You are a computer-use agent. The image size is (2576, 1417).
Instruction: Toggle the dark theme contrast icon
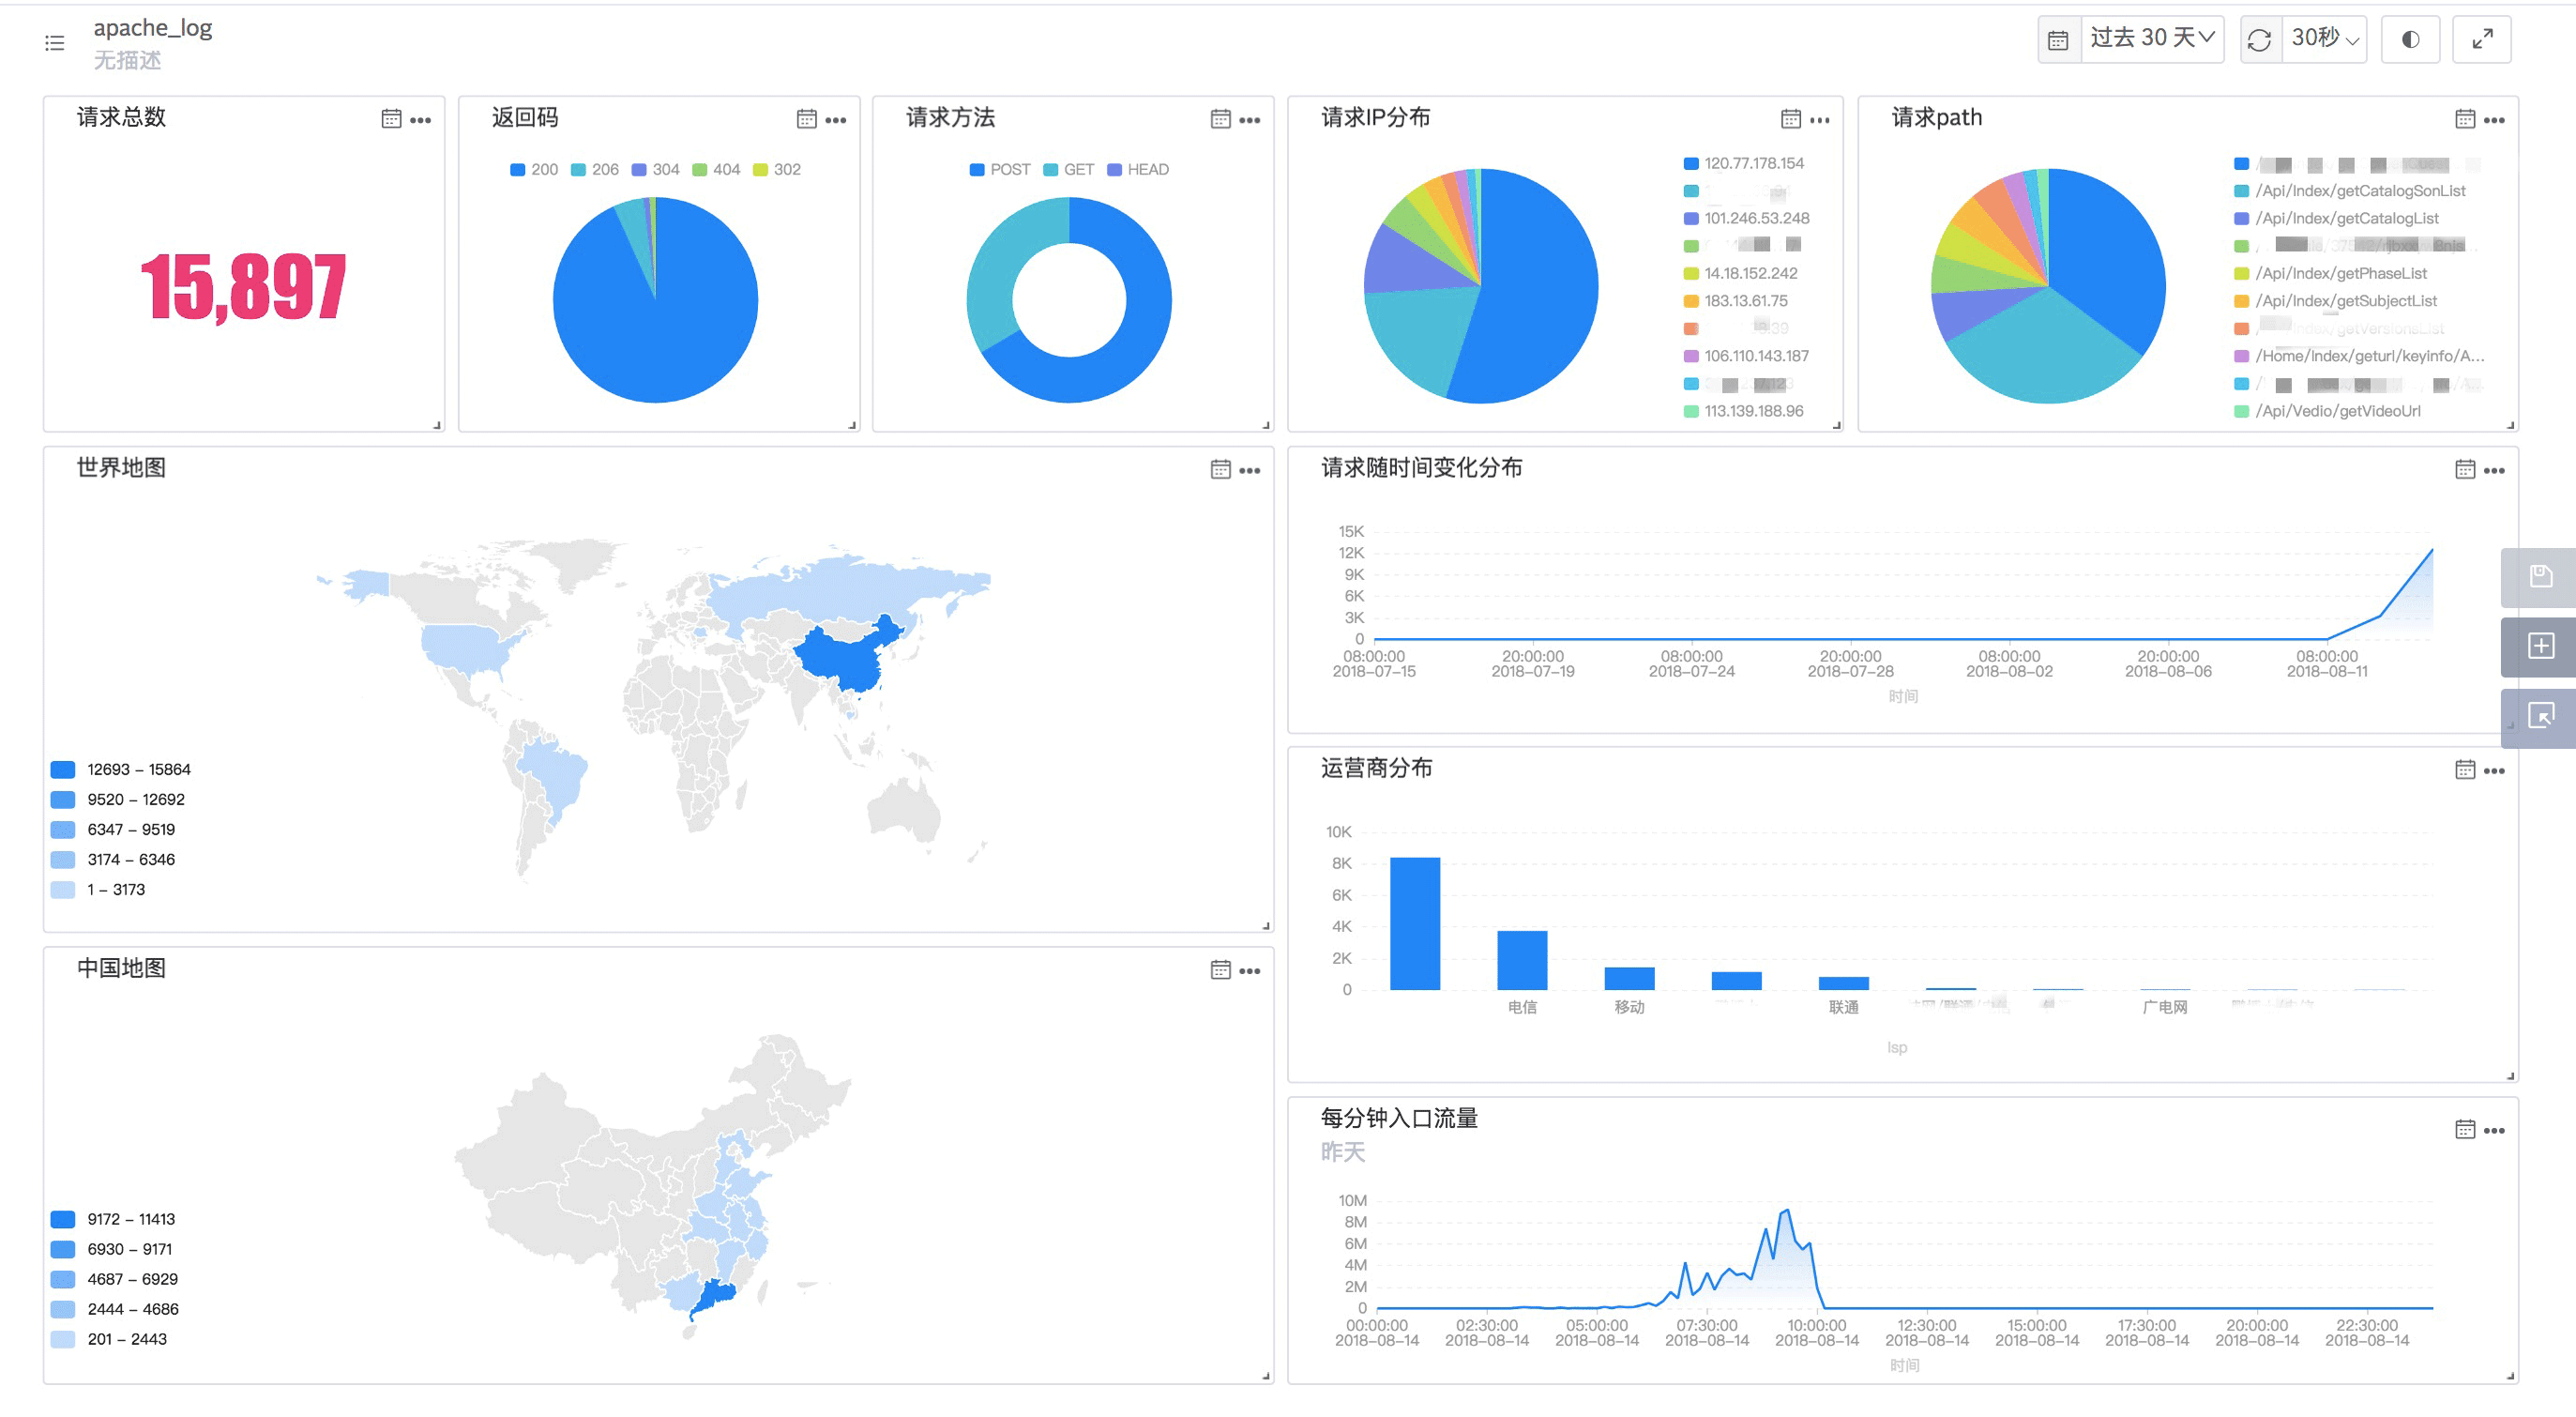[2410, 39]
